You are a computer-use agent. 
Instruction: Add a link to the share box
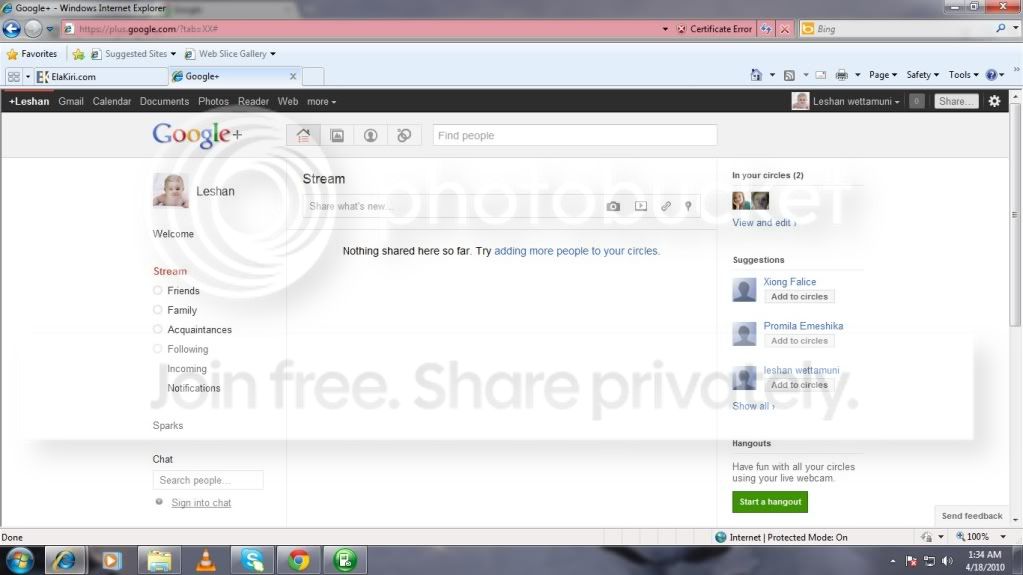pos(665,206)
